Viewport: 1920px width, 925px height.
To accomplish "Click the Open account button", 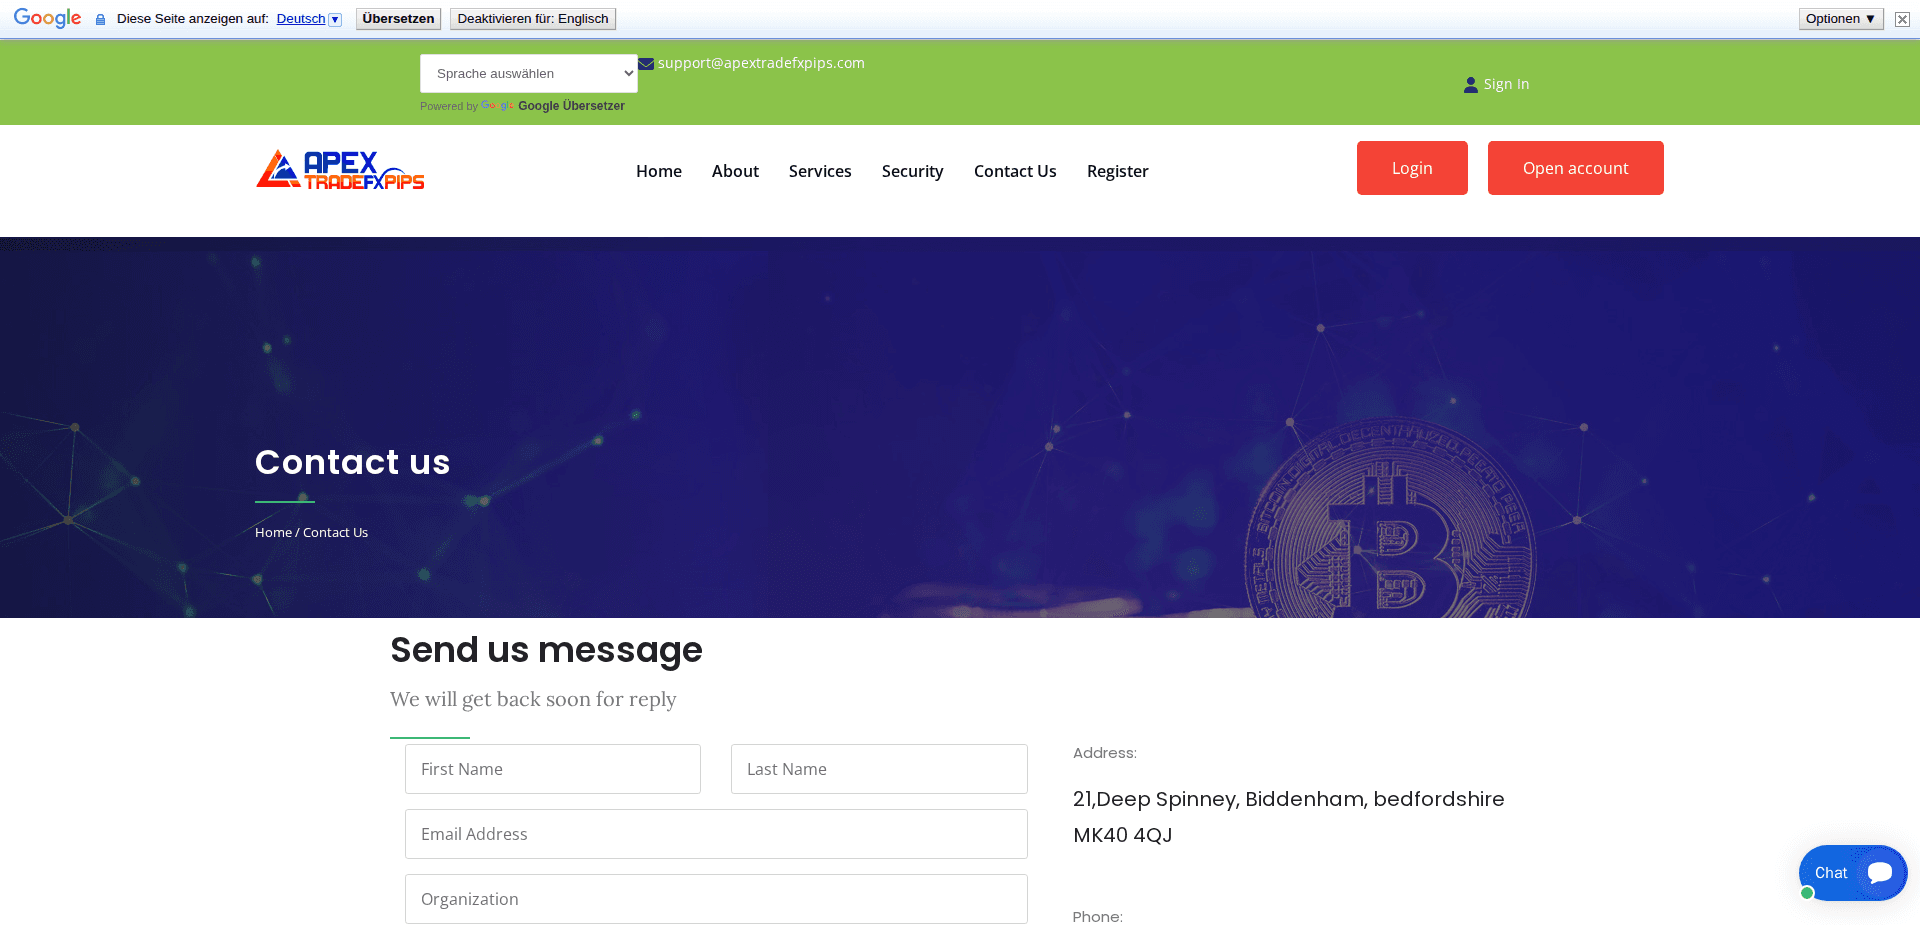I will click(x=1575, y=168).
